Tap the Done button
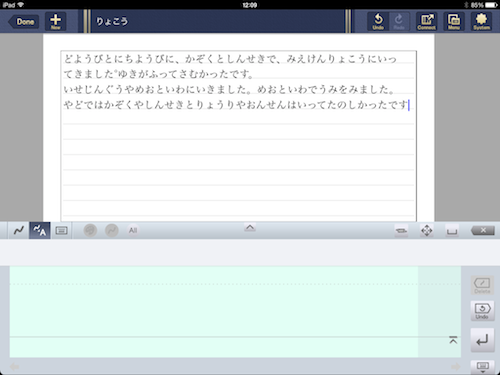Screen dimensions: 500x375 tap(23, 22)
